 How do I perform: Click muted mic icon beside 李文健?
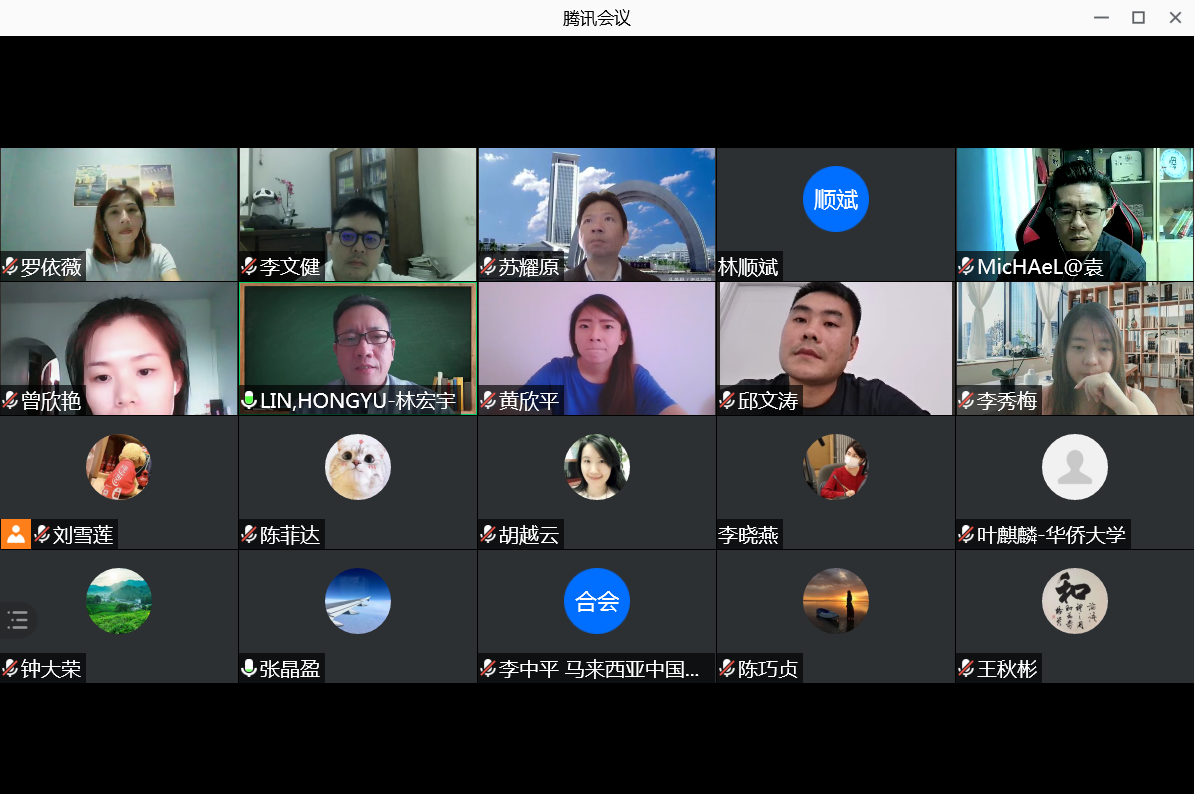pos(249,267)
